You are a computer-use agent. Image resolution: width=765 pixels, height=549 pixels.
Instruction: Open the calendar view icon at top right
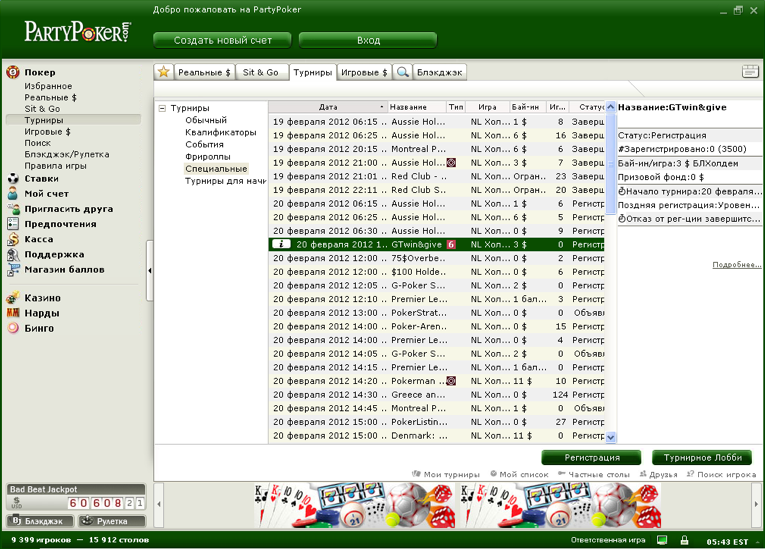(x=750, y=71)
